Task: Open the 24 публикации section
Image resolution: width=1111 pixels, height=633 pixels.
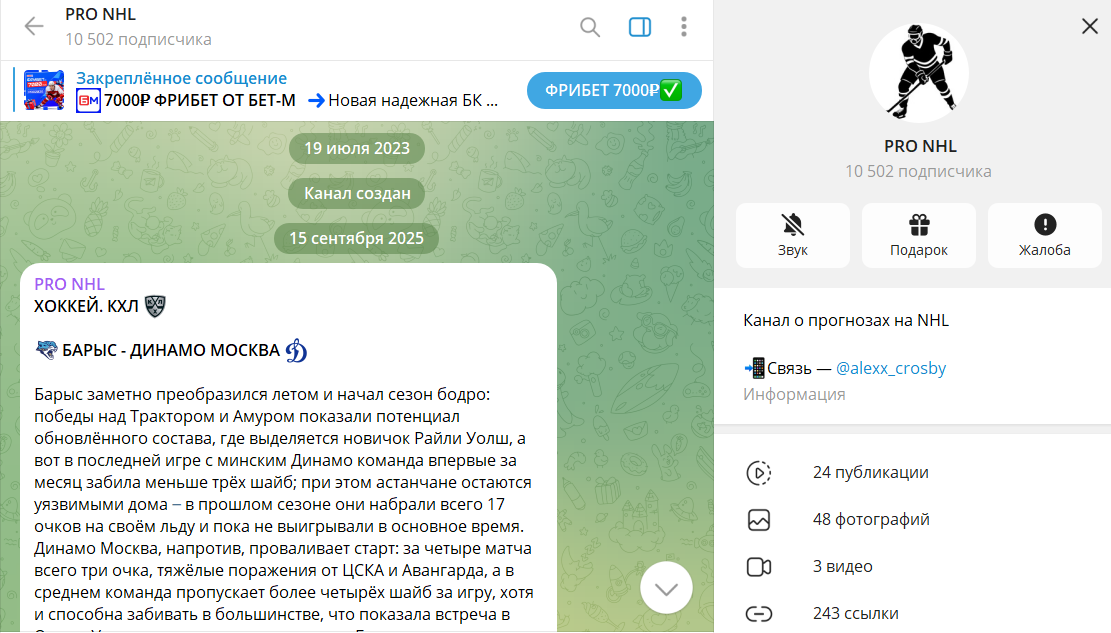Action: [x=870, y=473]
